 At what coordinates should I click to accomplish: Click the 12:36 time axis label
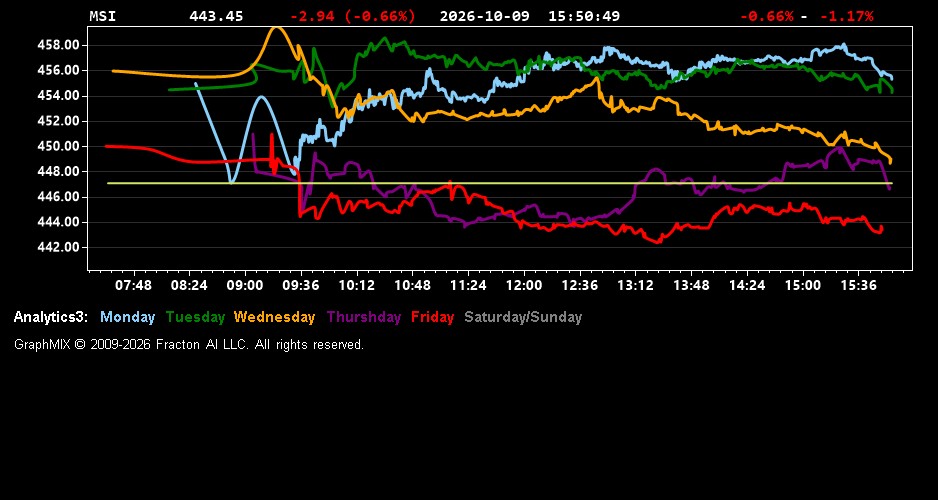point(580,286)
